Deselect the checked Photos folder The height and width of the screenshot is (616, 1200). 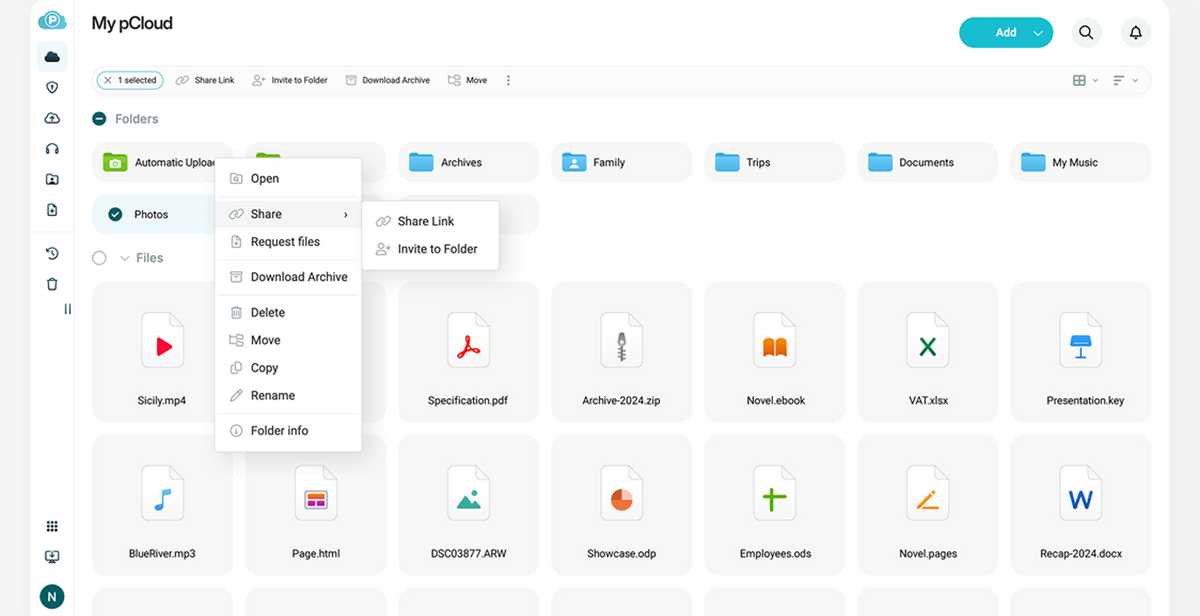click(116, 214)
